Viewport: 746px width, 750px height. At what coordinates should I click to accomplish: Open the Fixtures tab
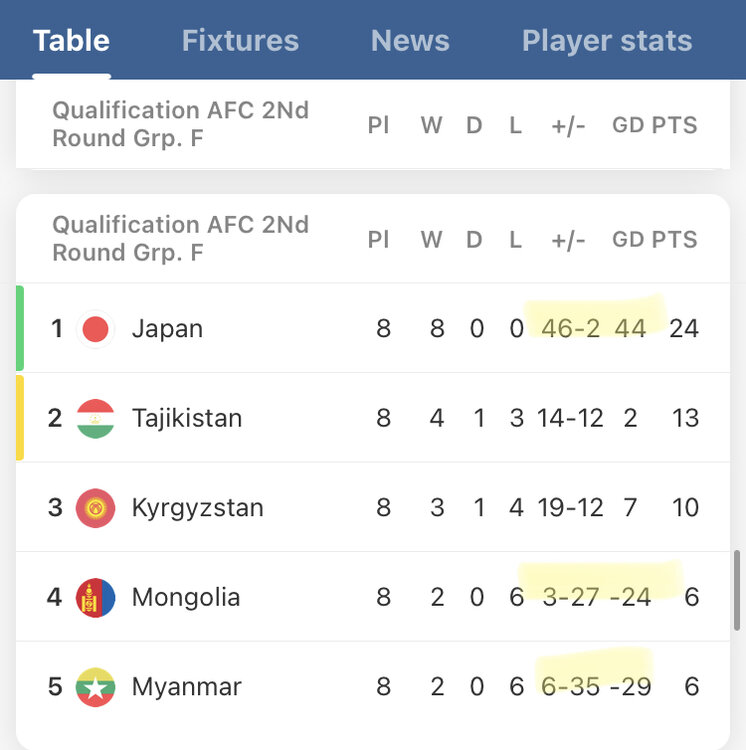[x=240, y=41]
